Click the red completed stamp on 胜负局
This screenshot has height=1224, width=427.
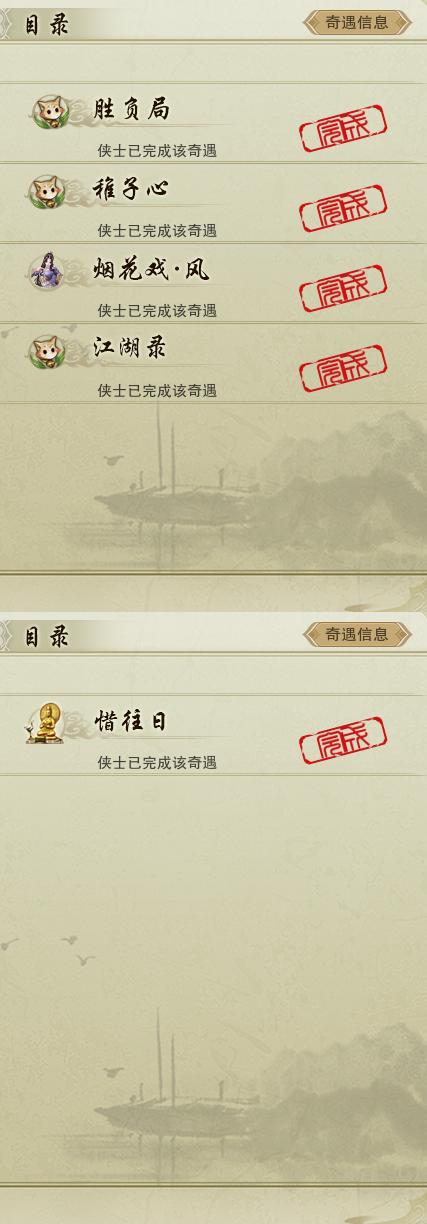[x=343, y=129]
